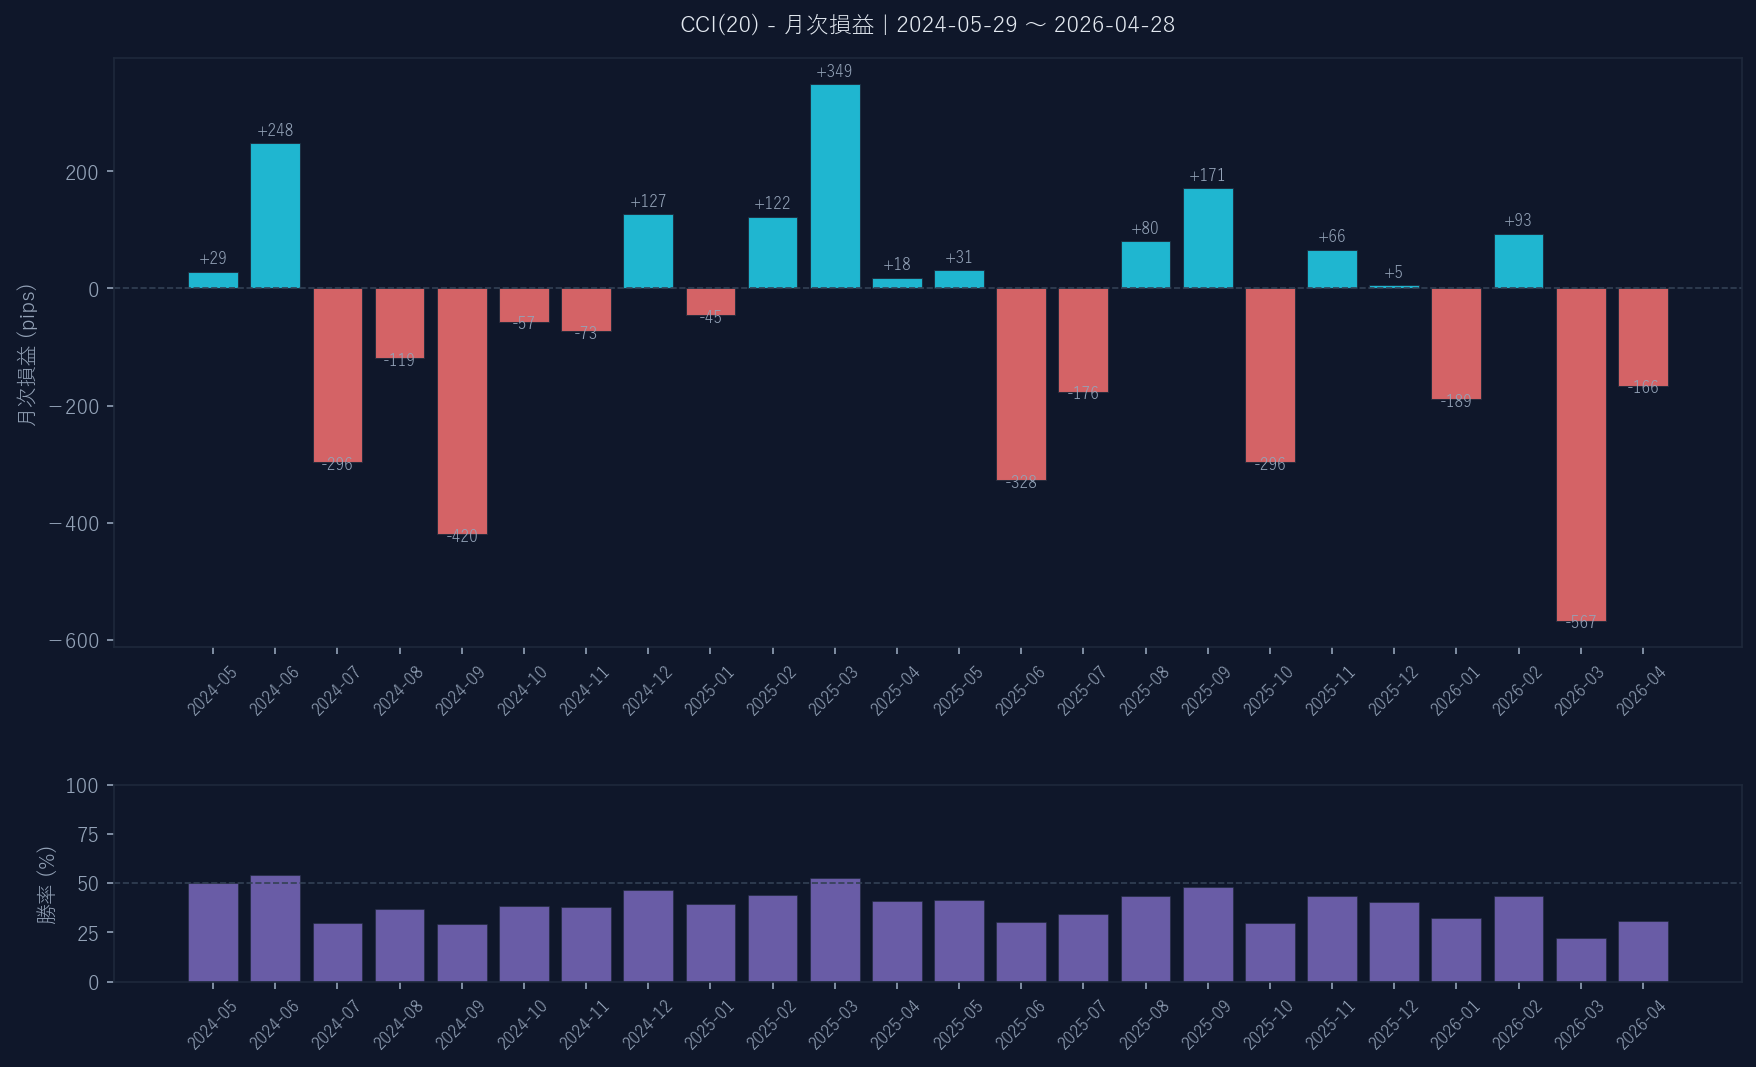Click the 2026-03 win rate purple bar
Viewport: 1756px width, 1067px height.
(x=1581, y=960)
